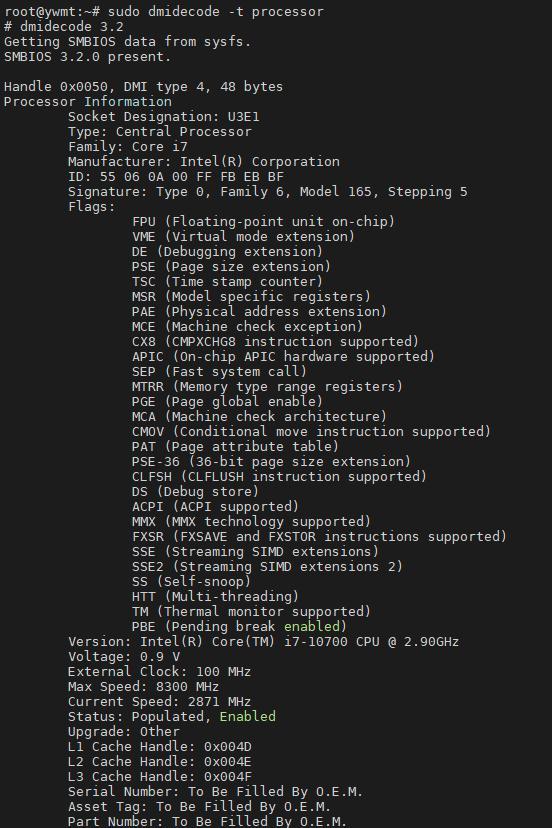This screenshot has width=552, height=828.
Task: Select the 'Family: Core i7' line
Action: (x=128, y=146)
